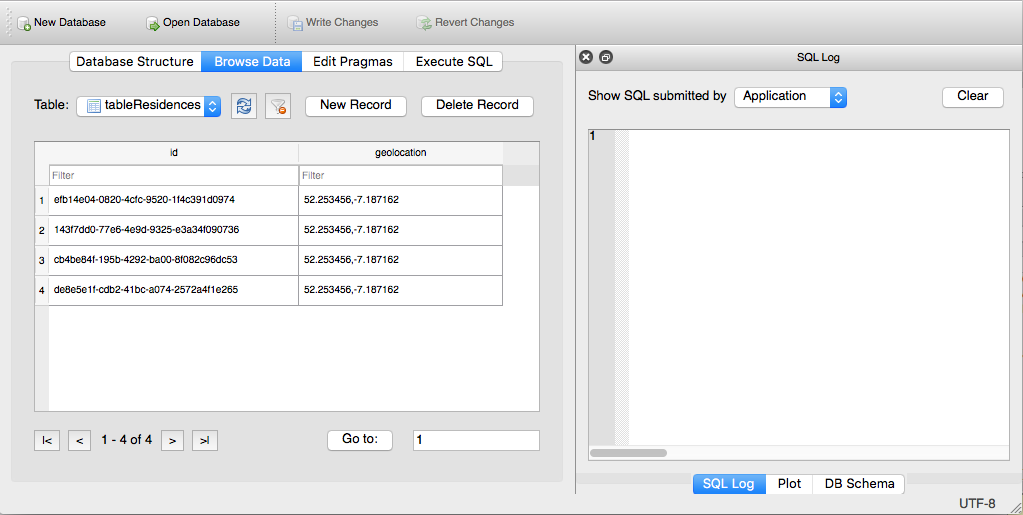Switch to the Plot bottom tab
1023x515 pixels.
(x=789, y=484)
